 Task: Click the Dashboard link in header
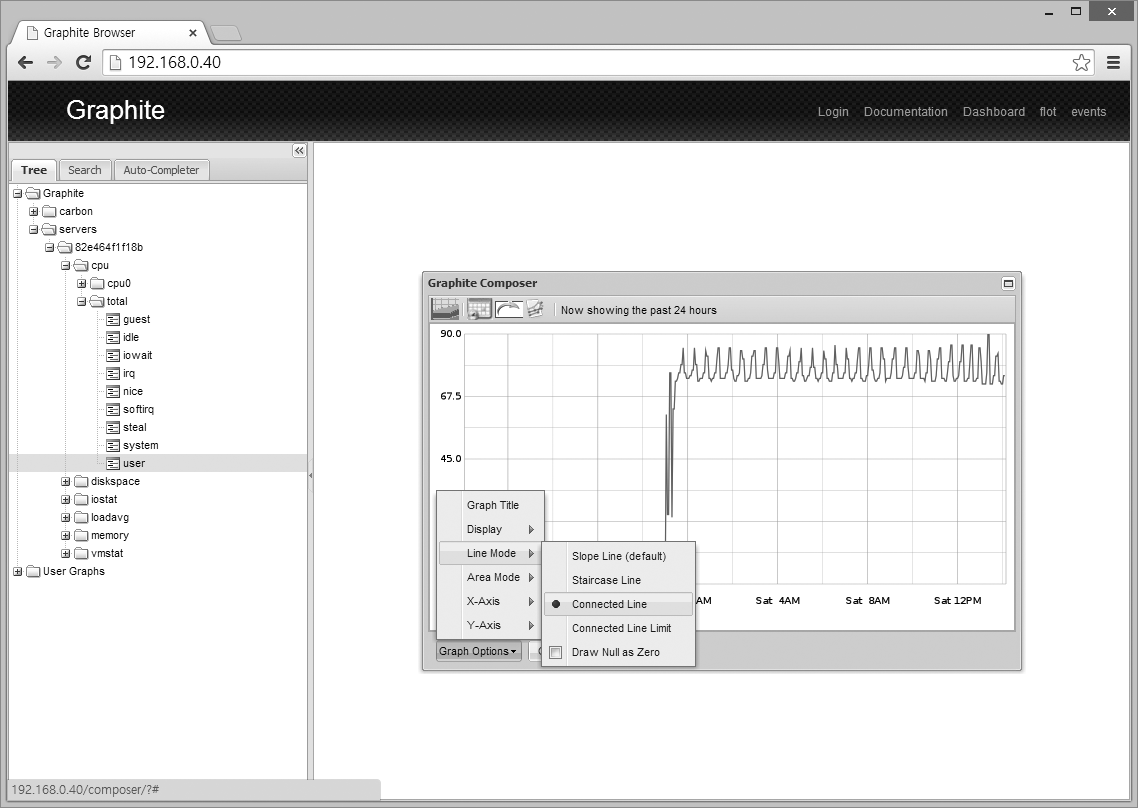click(993, 112)
